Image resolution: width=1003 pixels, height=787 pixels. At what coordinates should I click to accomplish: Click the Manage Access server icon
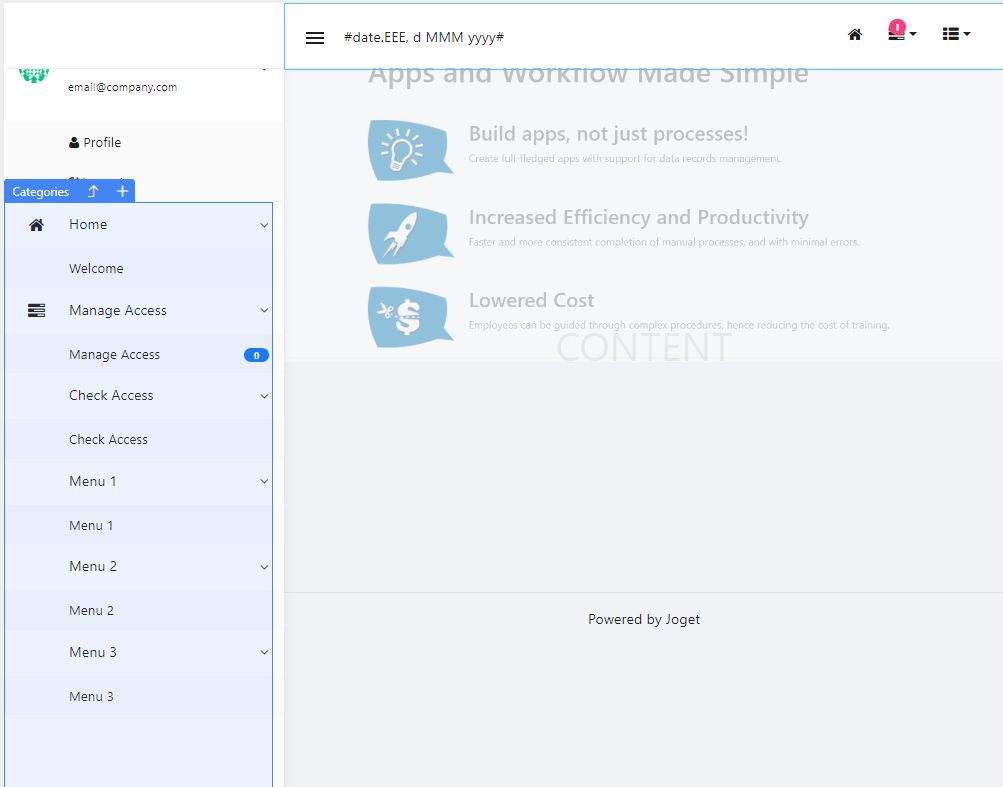point(36,310)
